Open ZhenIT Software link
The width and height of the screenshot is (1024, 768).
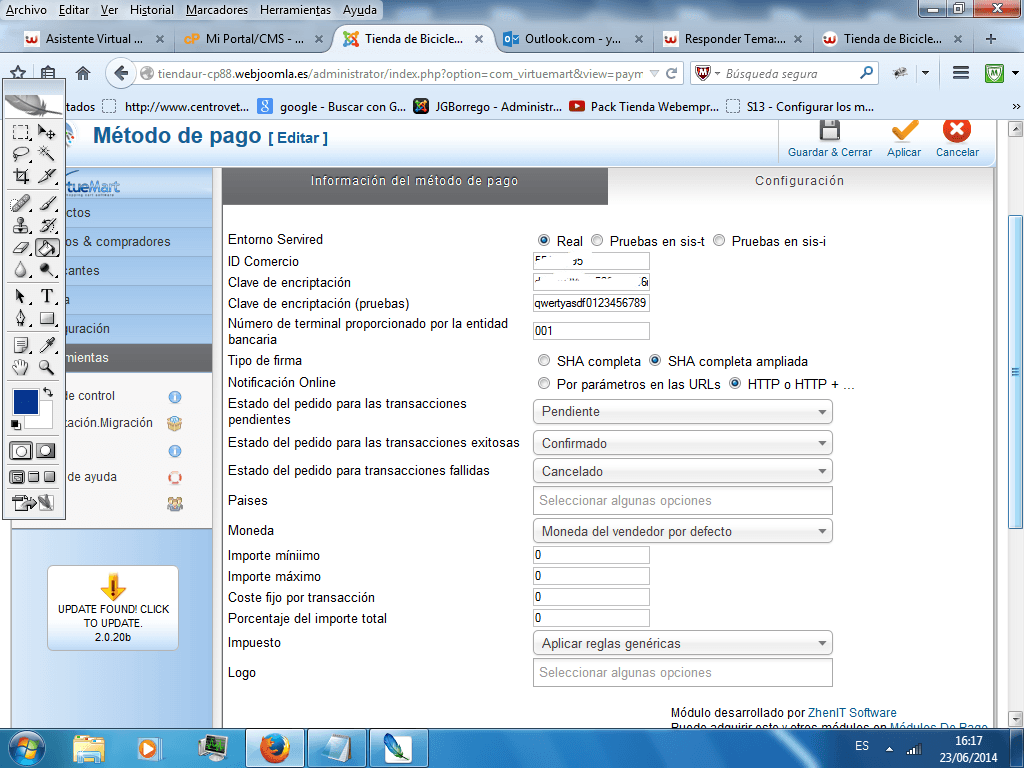tap(852, 712)
